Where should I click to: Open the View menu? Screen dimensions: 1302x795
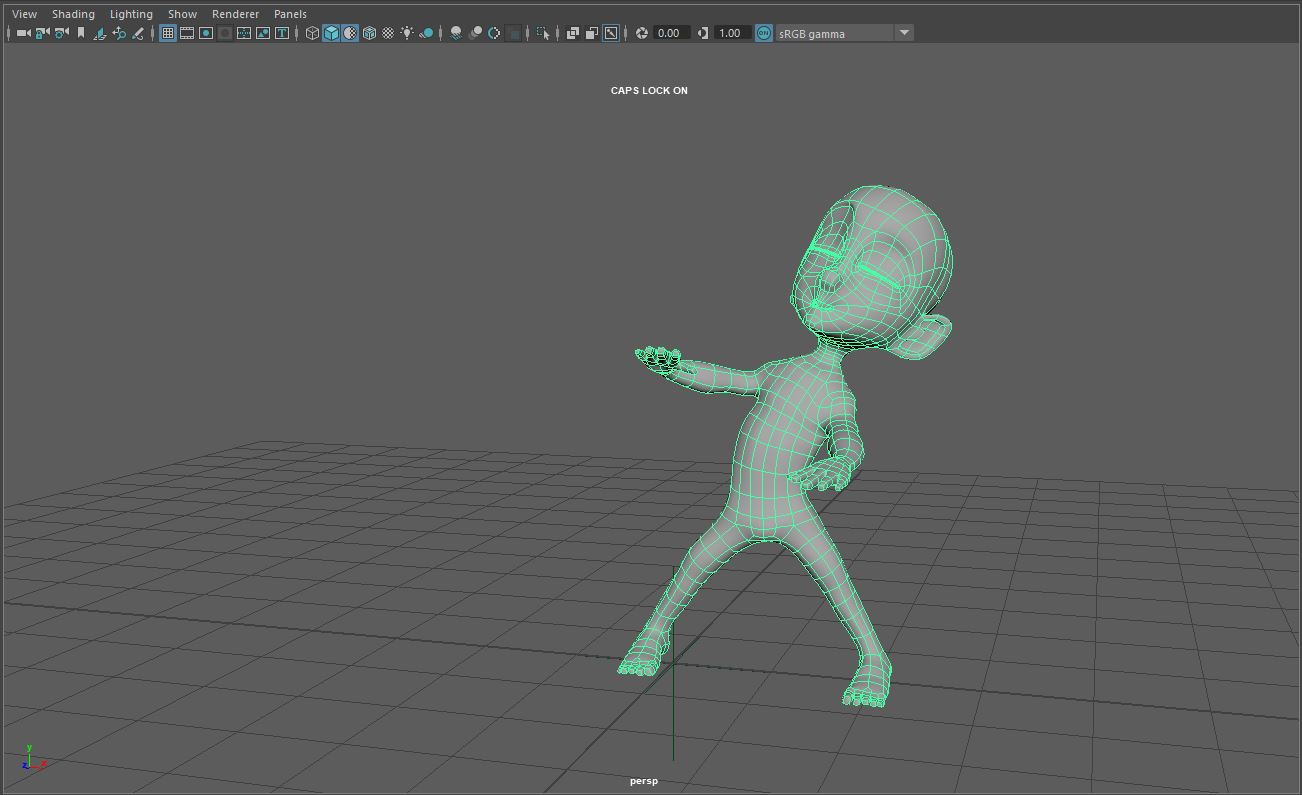[x=25, y=14]
